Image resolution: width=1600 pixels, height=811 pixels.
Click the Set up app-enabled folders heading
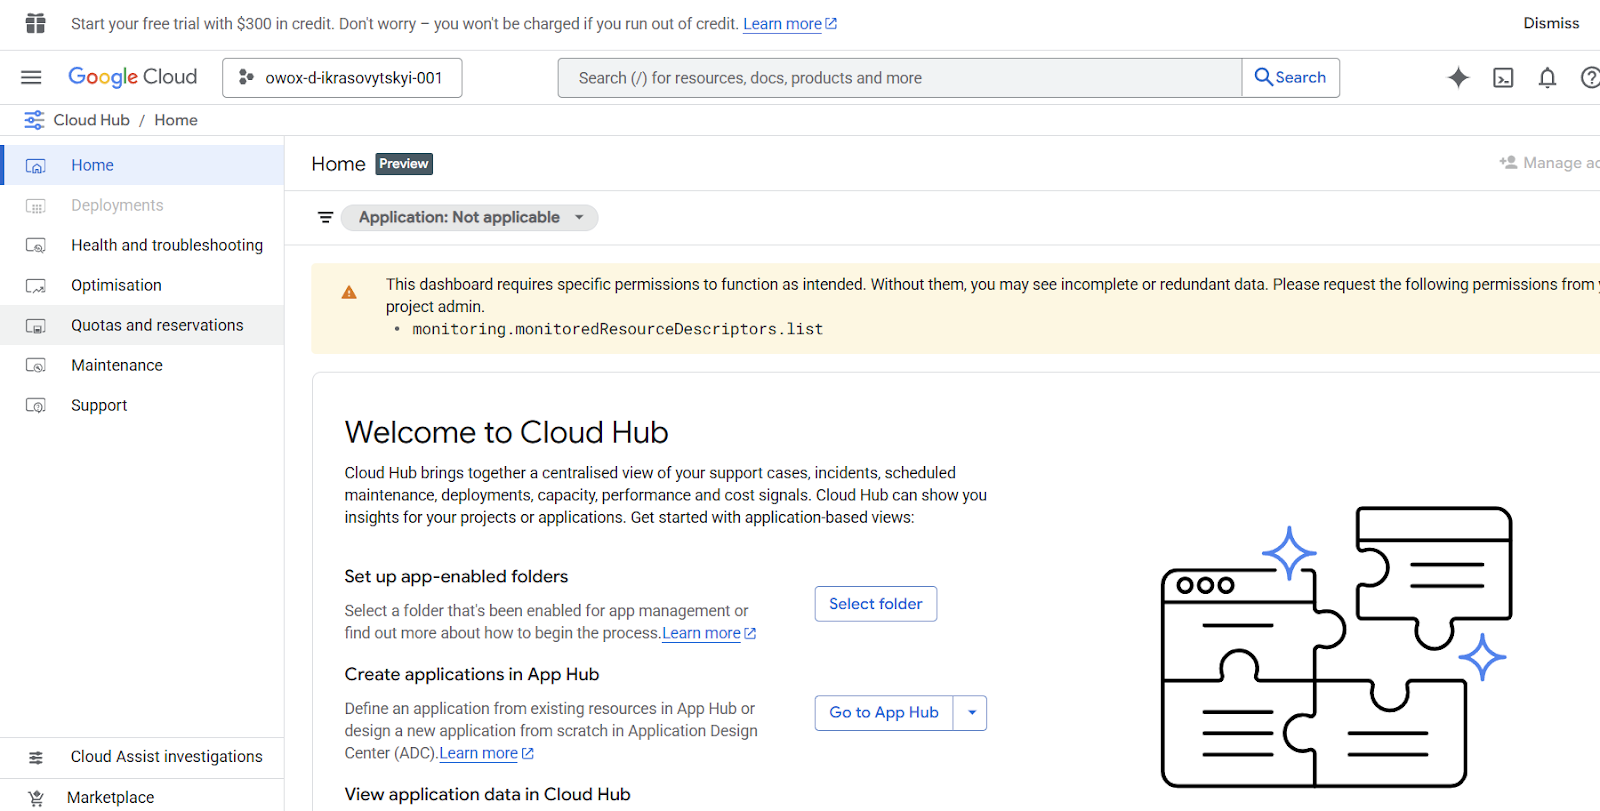point(456,576)
